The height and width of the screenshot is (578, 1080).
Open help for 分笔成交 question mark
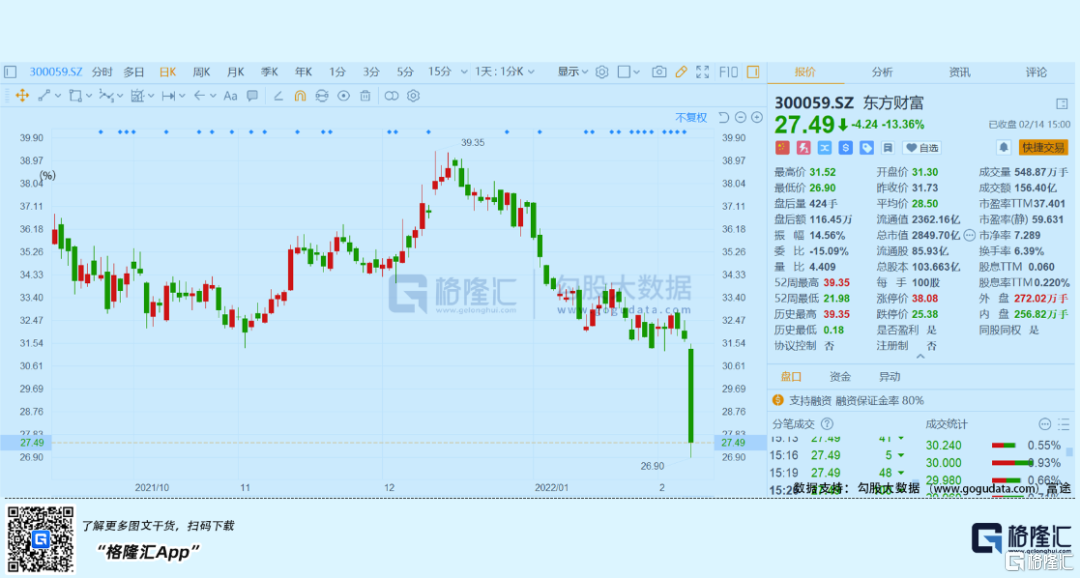coord(827,424)
